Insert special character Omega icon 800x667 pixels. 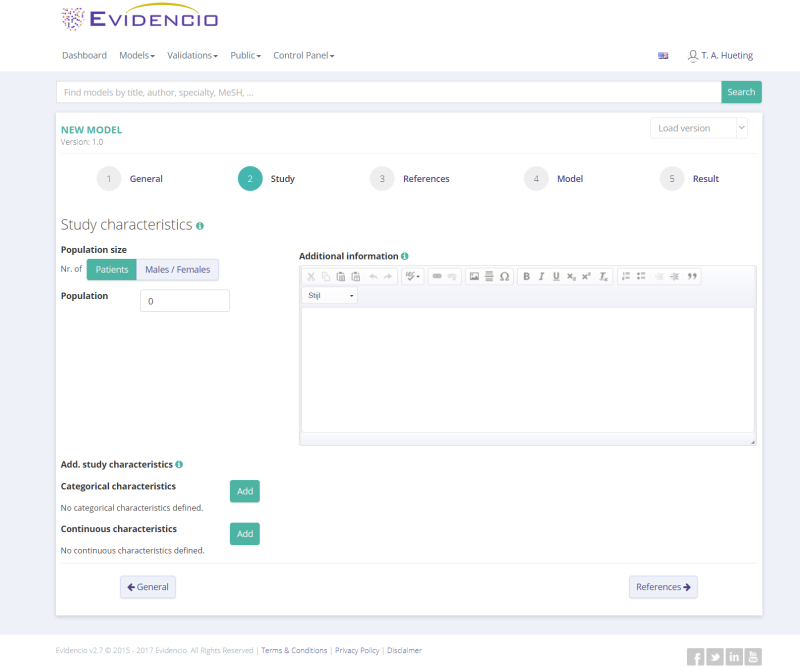(x=504, y=276)
